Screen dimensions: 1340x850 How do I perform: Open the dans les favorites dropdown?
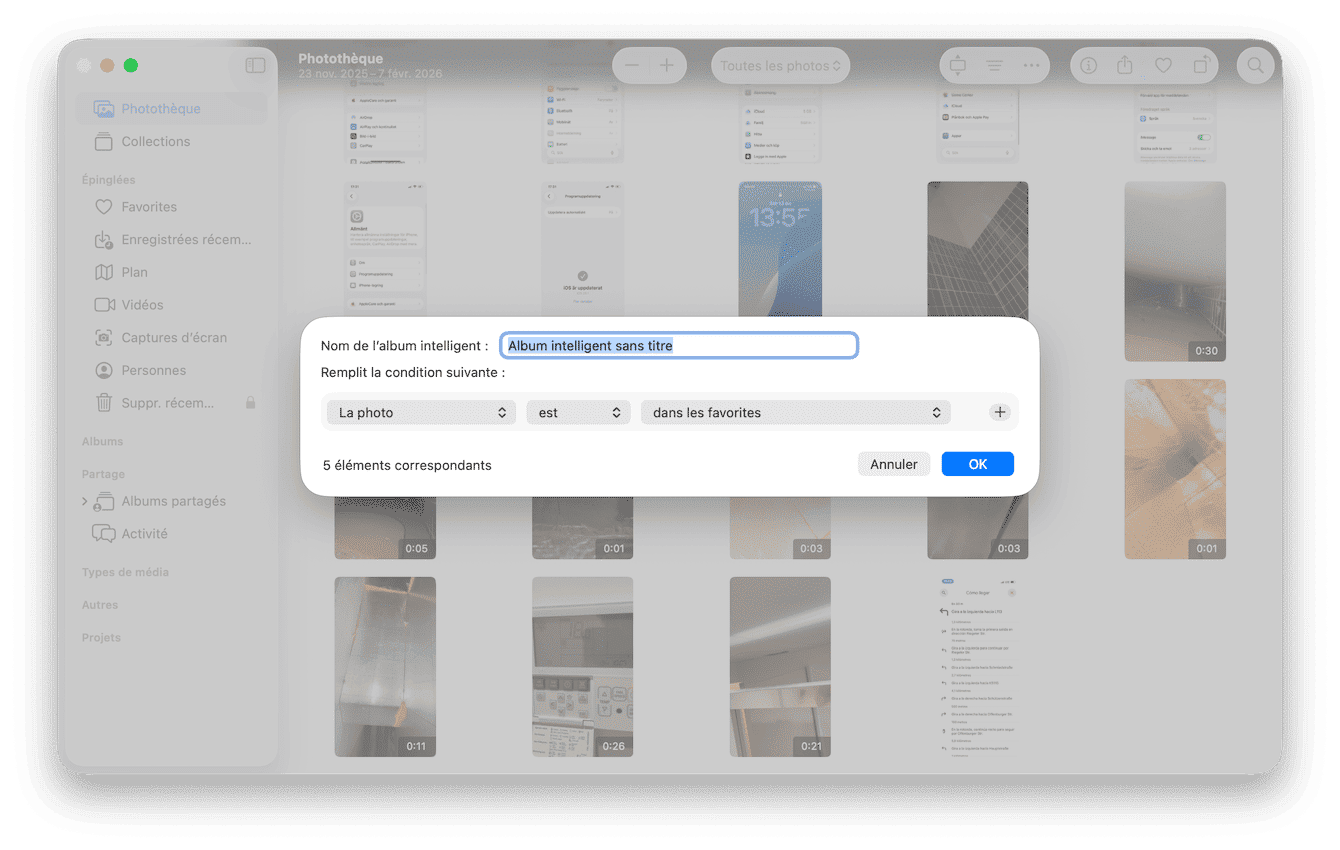click(x=795, y=411)
